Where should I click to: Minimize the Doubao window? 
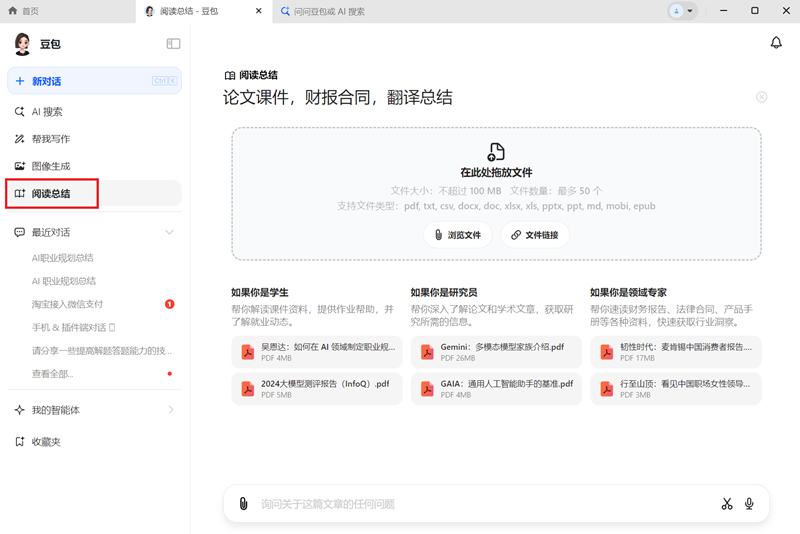pos(723,11)
